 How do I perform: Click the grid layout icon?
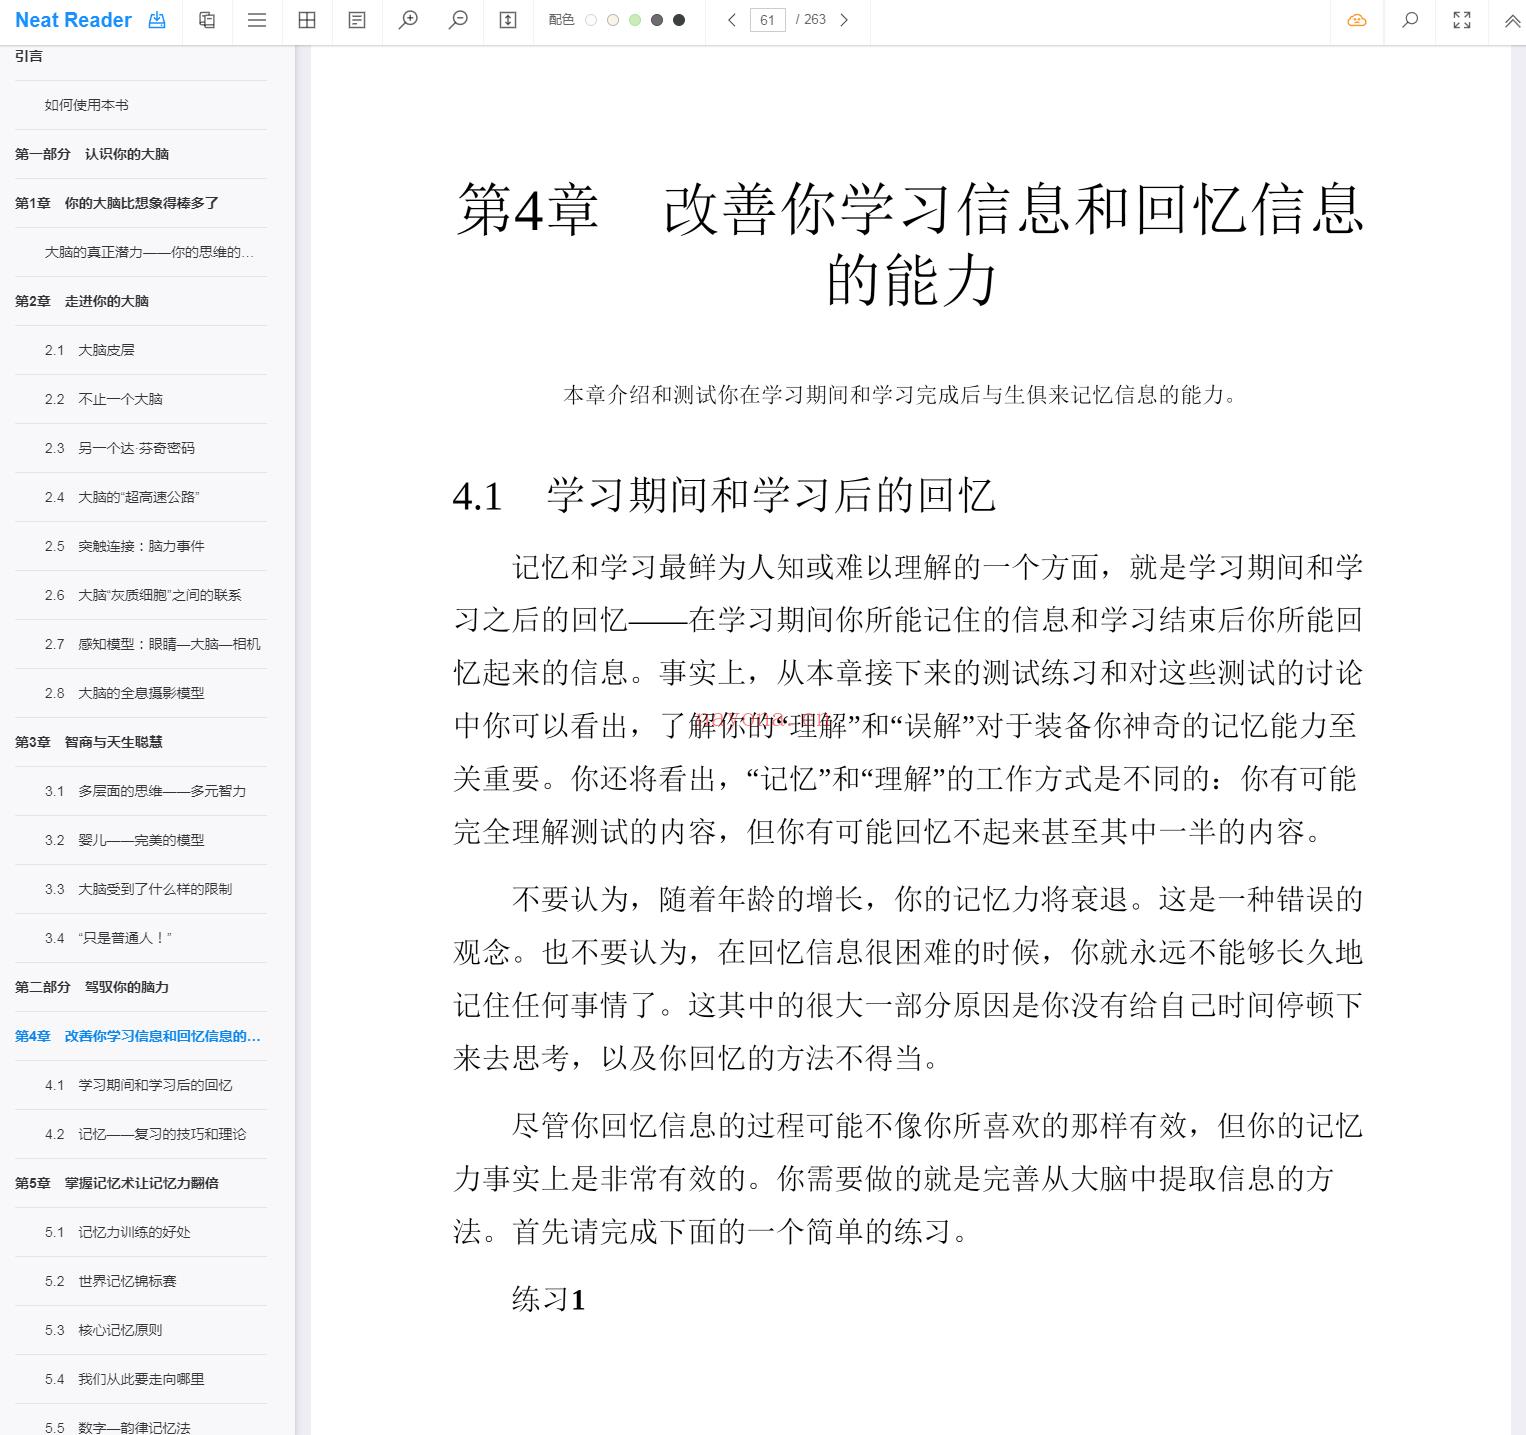pyautogui.click(x=307, y=20)
